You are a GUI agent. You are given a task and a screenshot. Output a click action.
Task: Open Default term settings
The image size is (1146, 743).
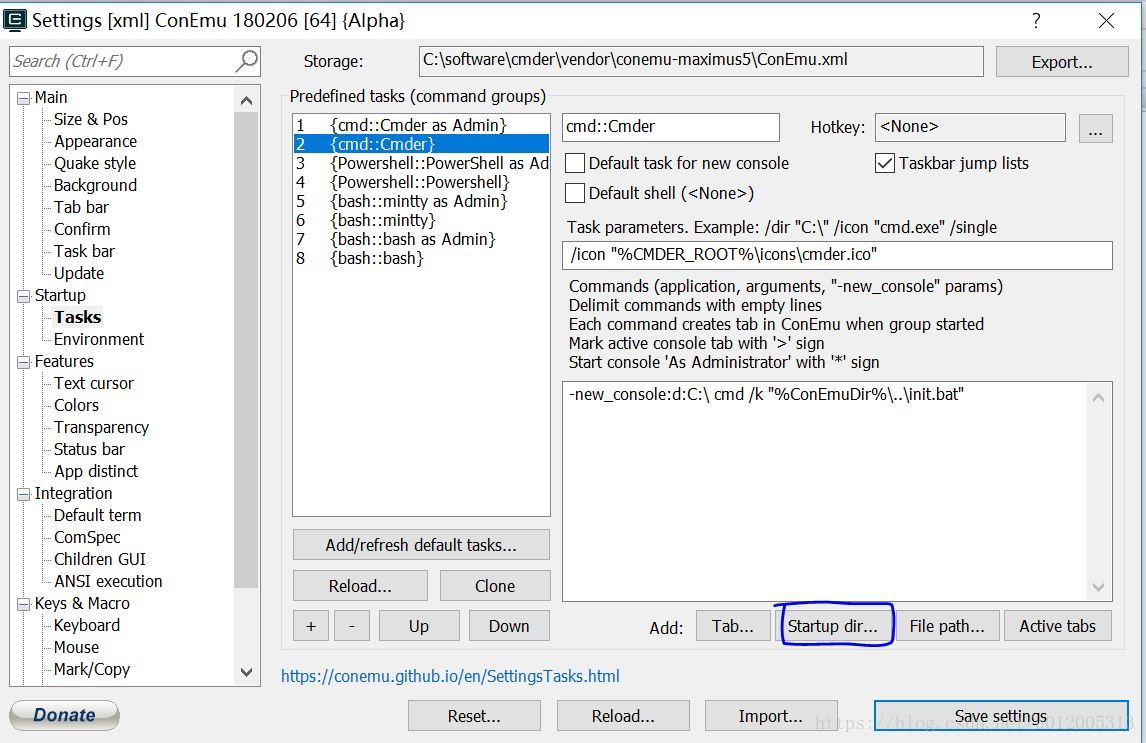[x=97, y=515]
